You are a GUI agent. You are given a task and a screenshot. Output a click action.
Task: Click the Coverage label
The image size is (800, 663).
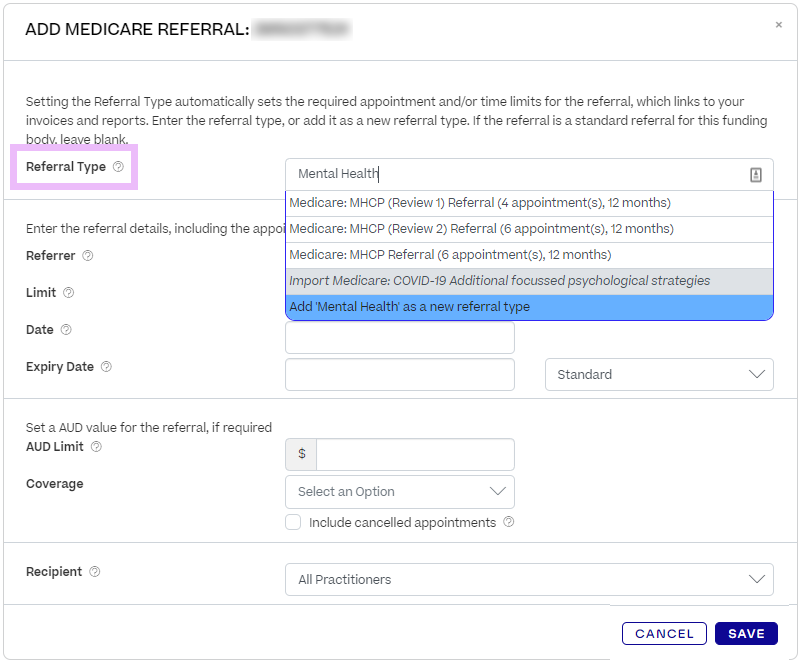(55, 484)
